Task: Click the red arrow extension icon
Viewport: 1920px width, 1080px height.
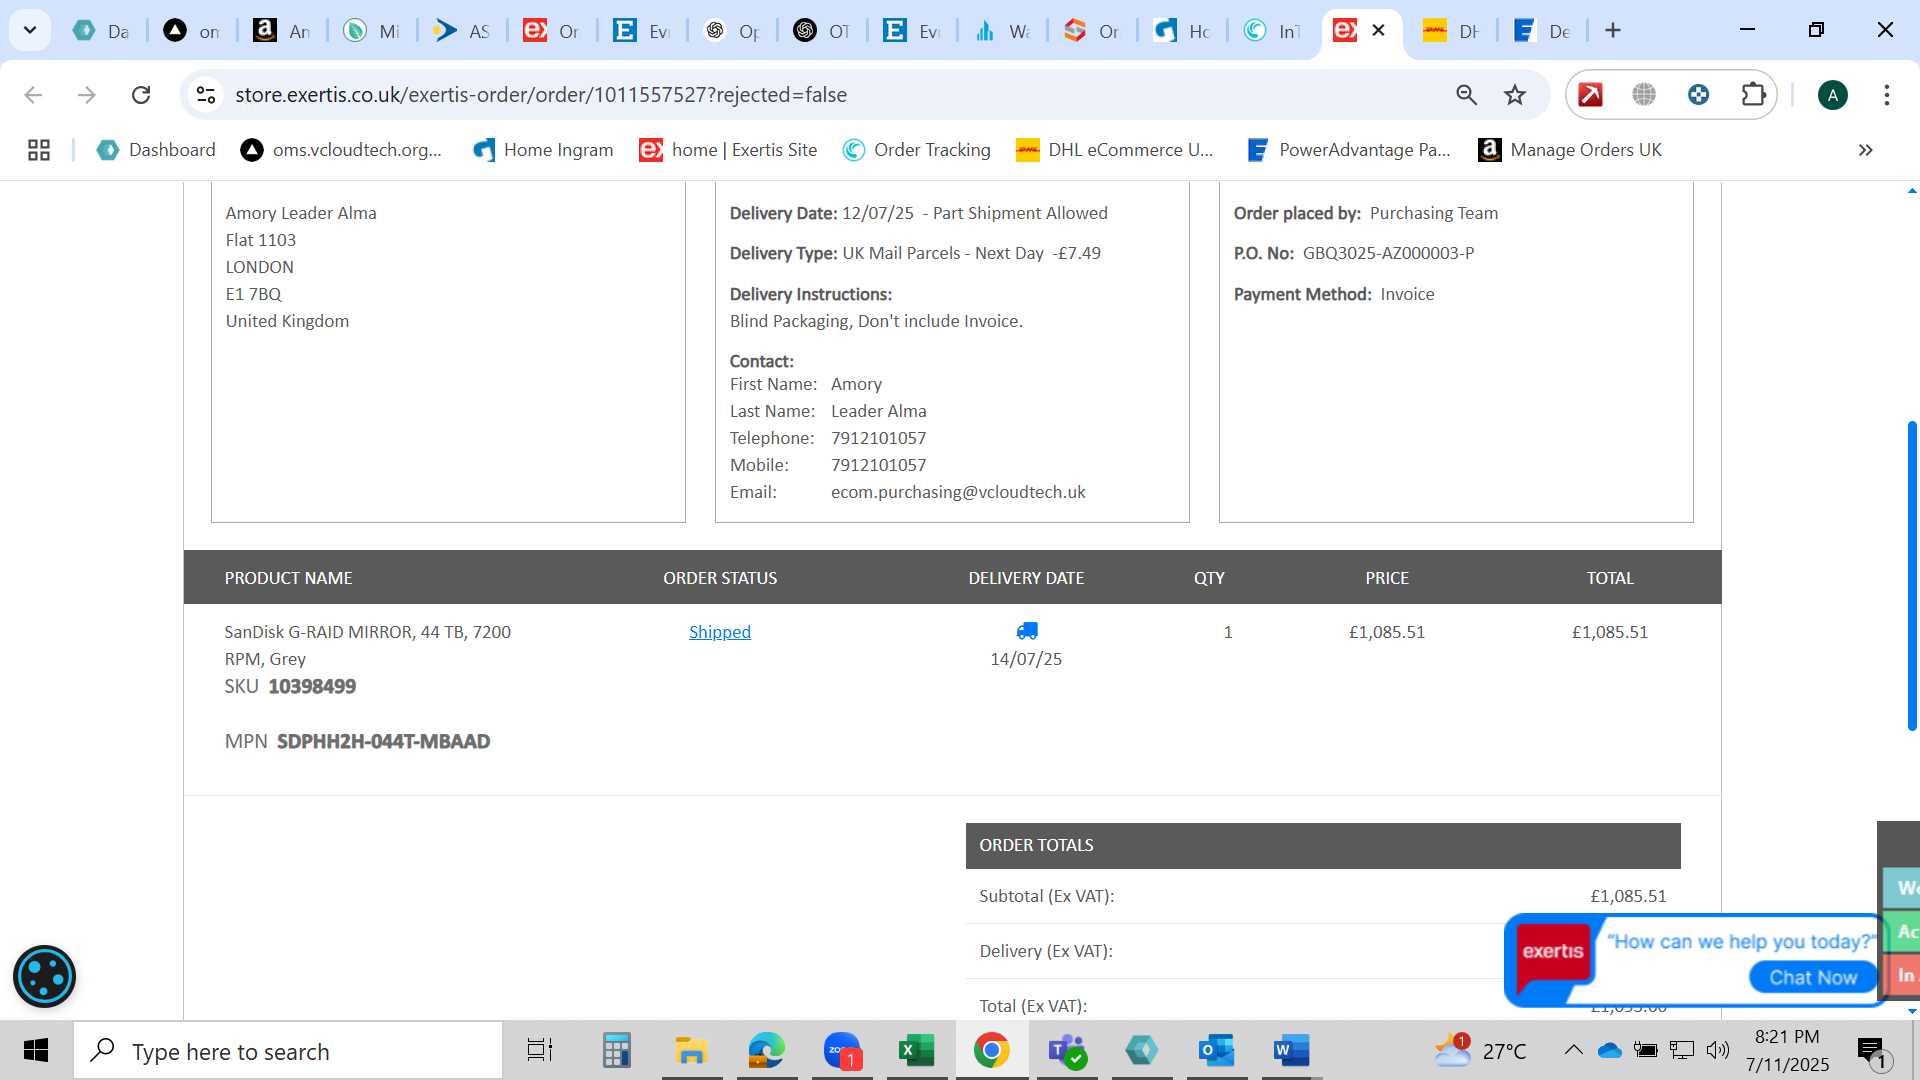Action: [1590, 95]
